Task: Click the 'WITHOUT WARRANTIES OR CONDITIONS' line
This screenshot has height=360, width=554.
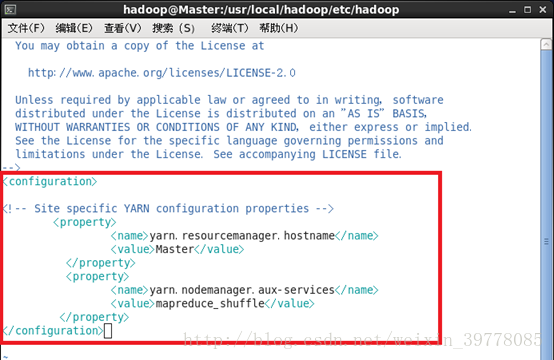Action: (243, 127)
